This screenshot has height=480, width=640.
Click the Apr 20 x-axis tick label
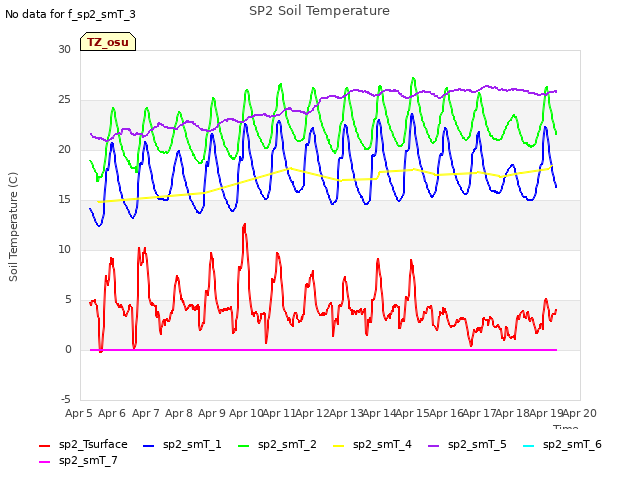coord(580,413)
